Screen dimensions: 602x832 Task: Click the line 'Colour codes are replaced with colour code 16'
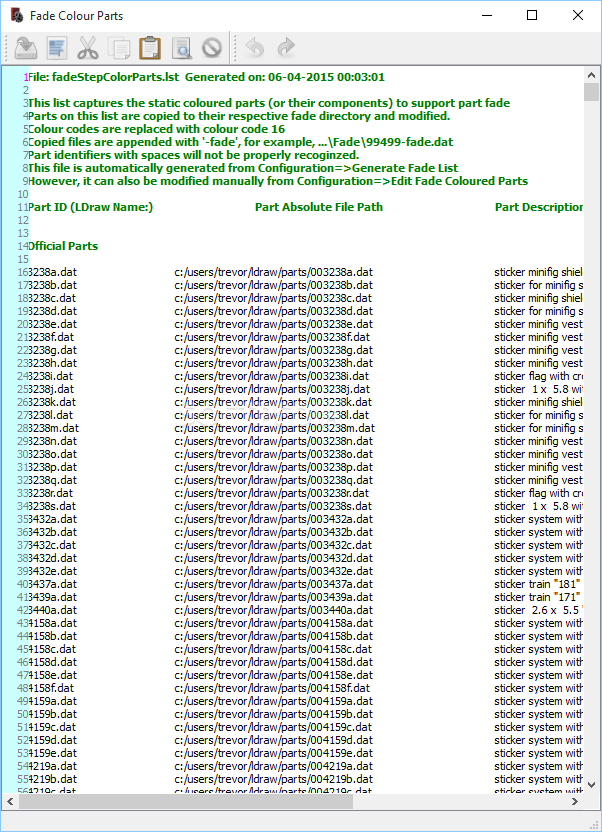tap(156, 129)
